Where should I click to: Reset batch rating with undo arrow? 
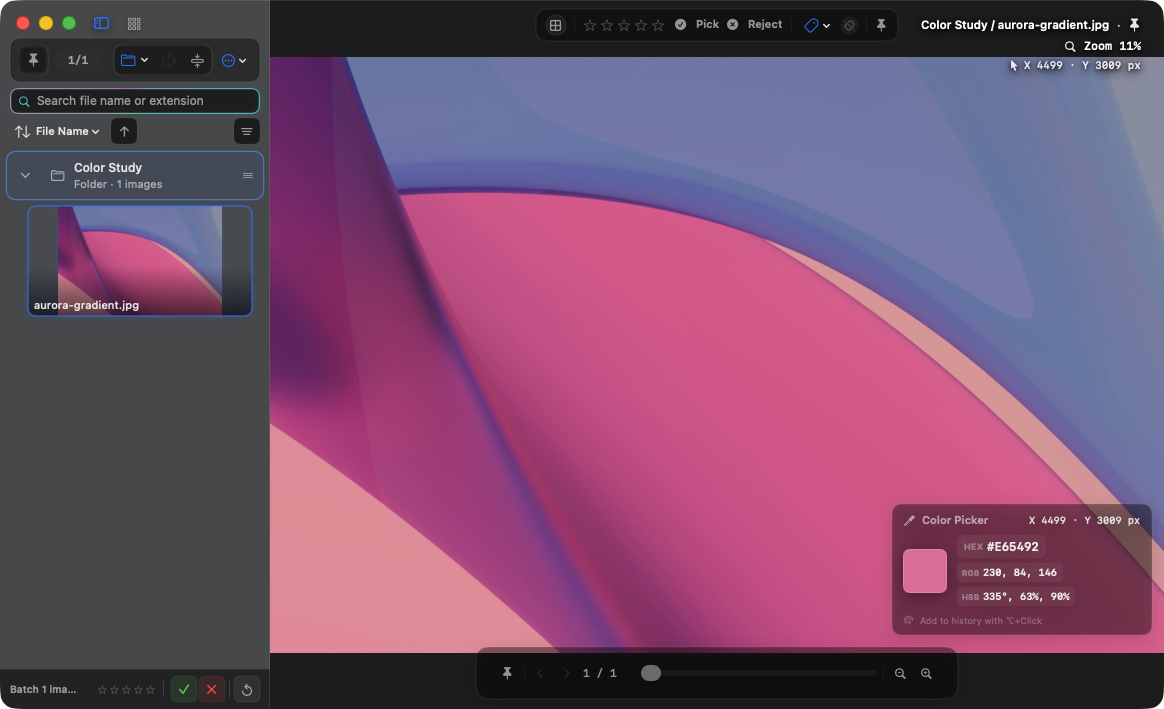(247, 690)
